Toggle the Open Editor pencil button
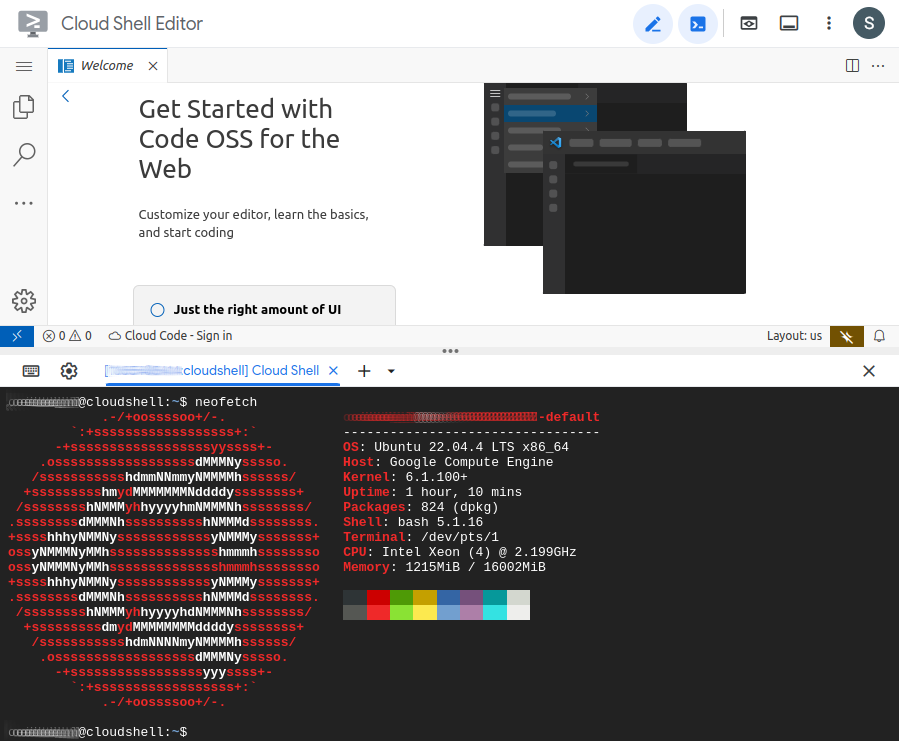The height and width of the screenshot is (741, 899). coord(652,24)
